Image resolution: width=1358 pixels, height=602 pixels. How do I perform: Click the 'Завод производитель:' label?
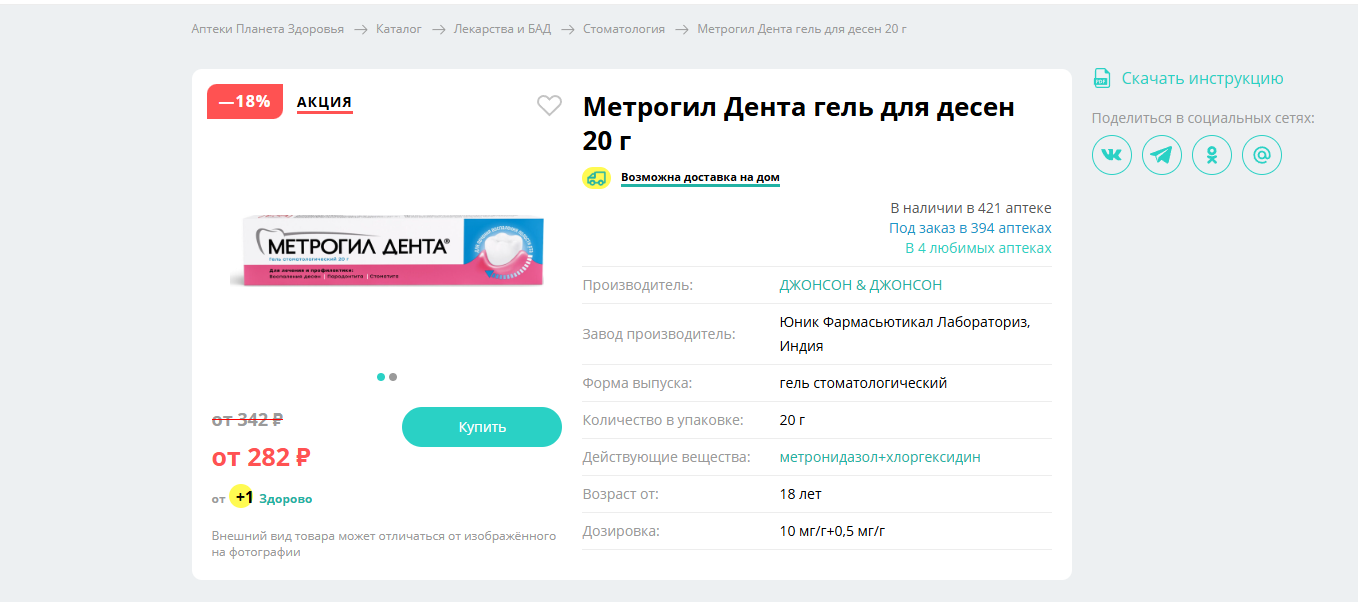pyautogui.click(x=659, y=334)
